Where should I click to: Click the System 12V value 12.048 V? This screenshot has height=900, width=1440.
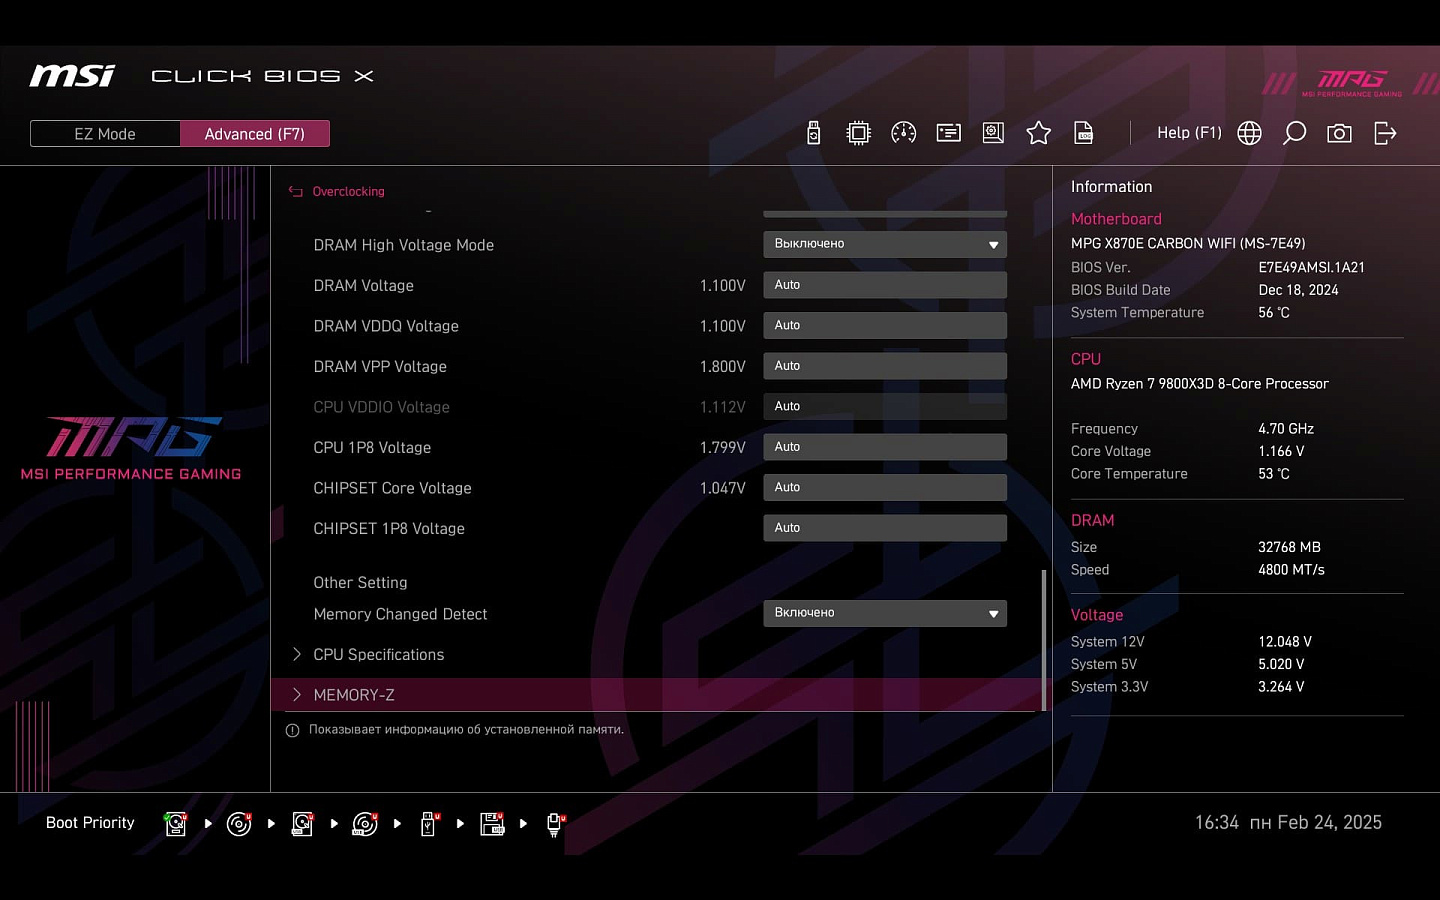[1285, 642]
